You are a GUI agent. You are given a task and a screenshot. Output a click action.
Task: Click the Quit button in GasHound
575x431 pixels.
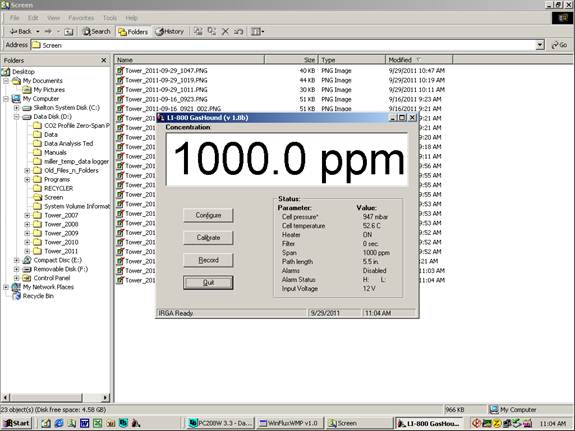(208, 283)
